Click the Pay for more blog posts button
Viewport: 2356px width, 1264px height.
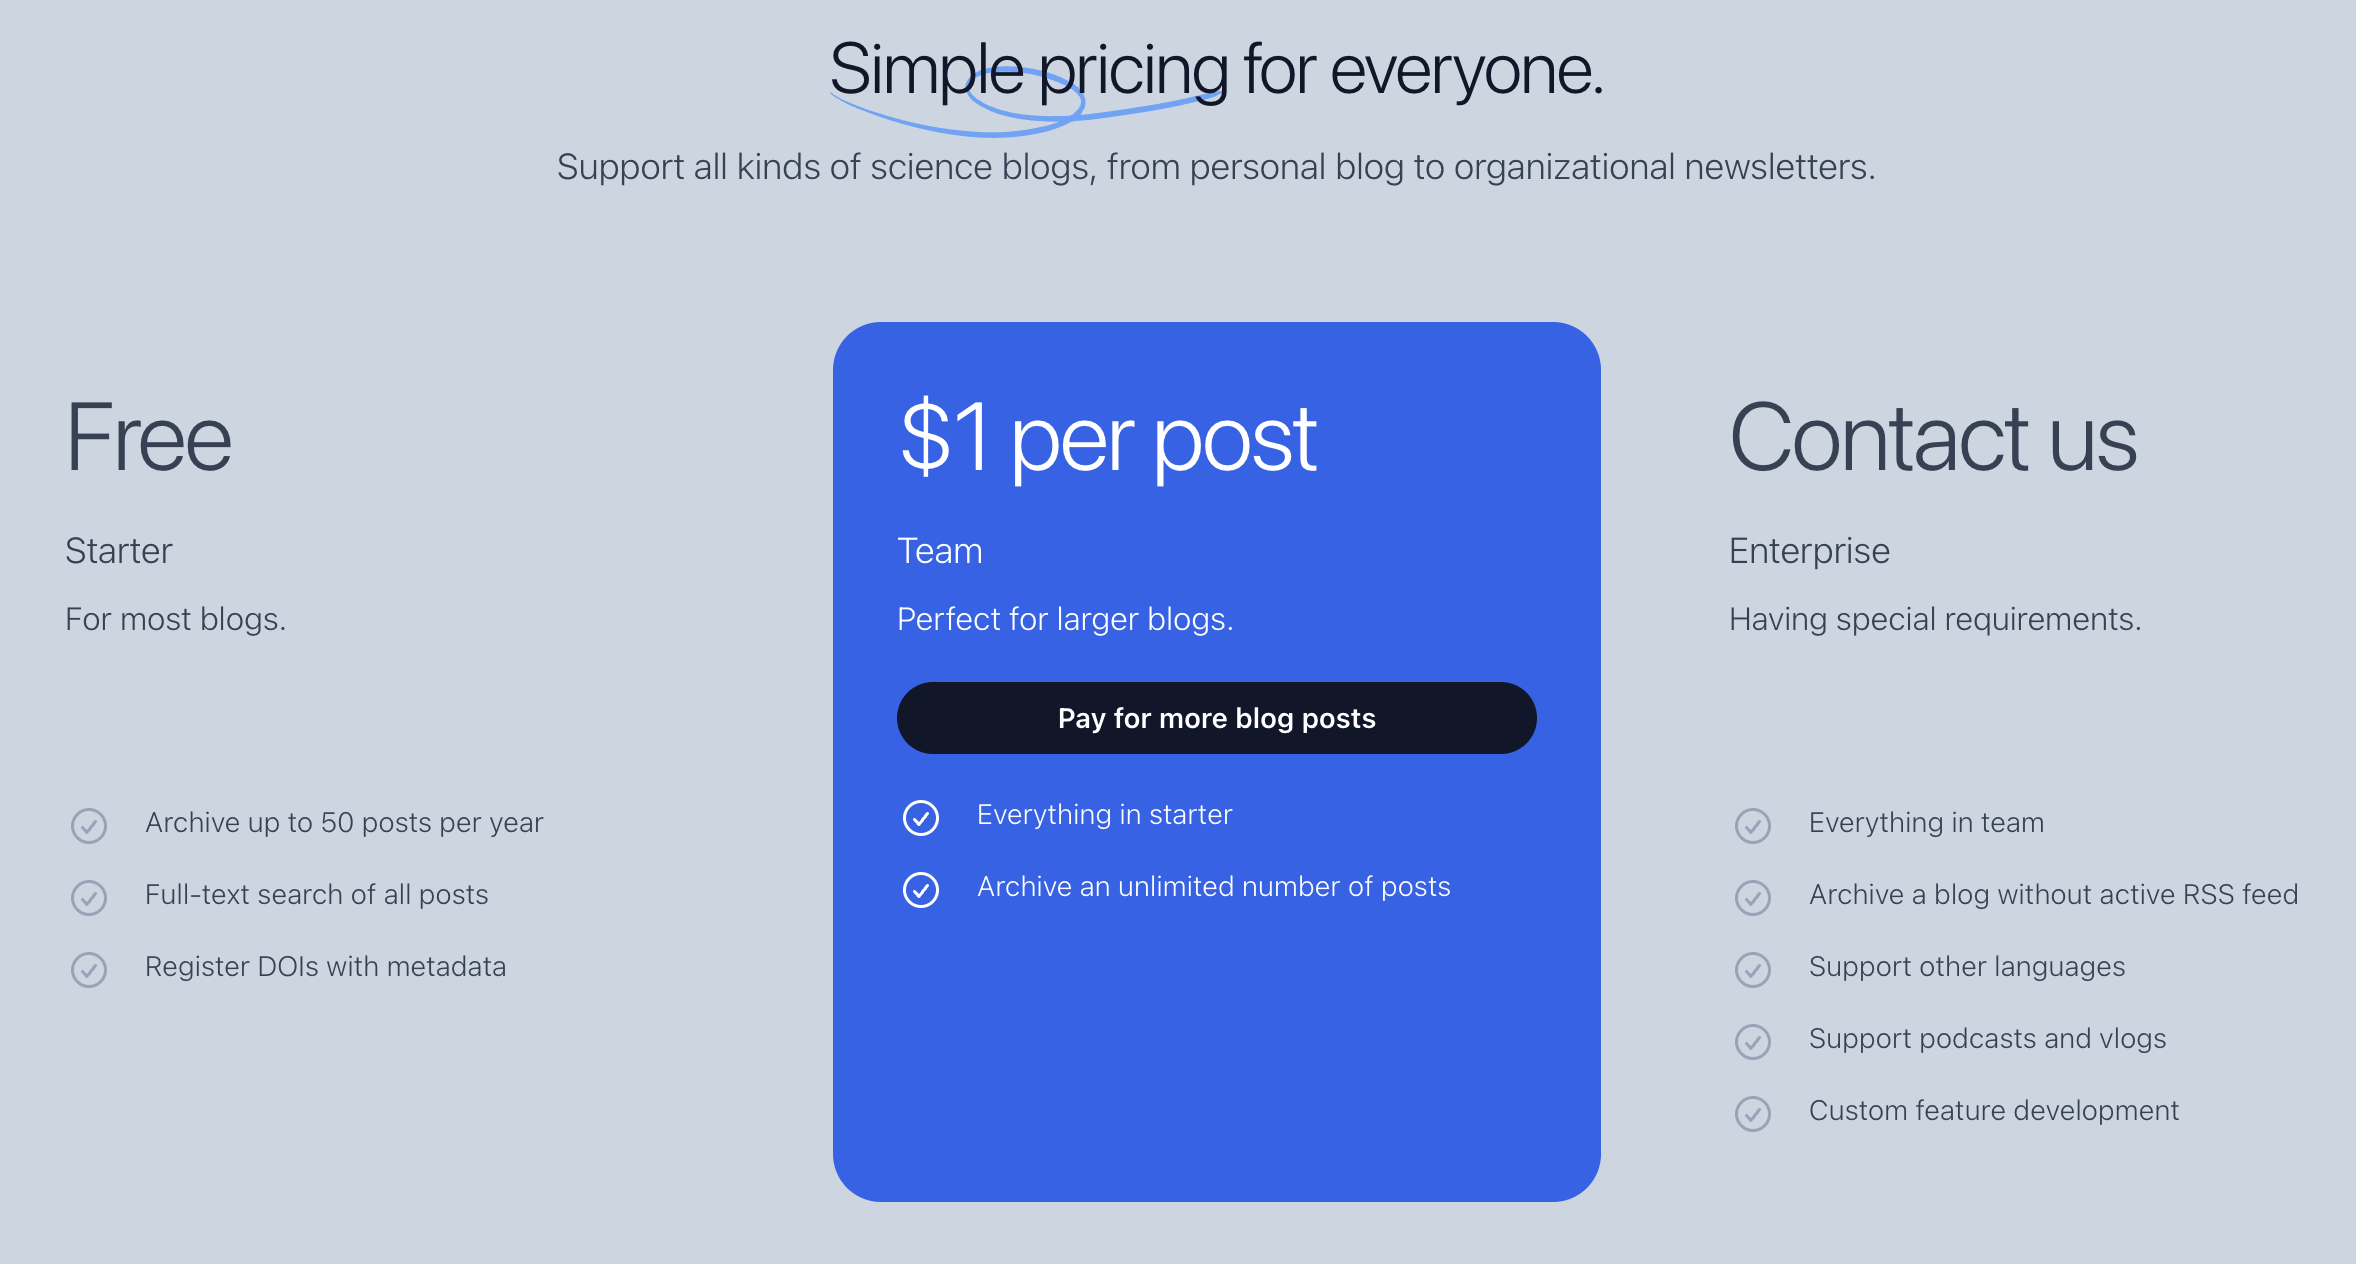pyautogui.click(x=1216, y=718)
